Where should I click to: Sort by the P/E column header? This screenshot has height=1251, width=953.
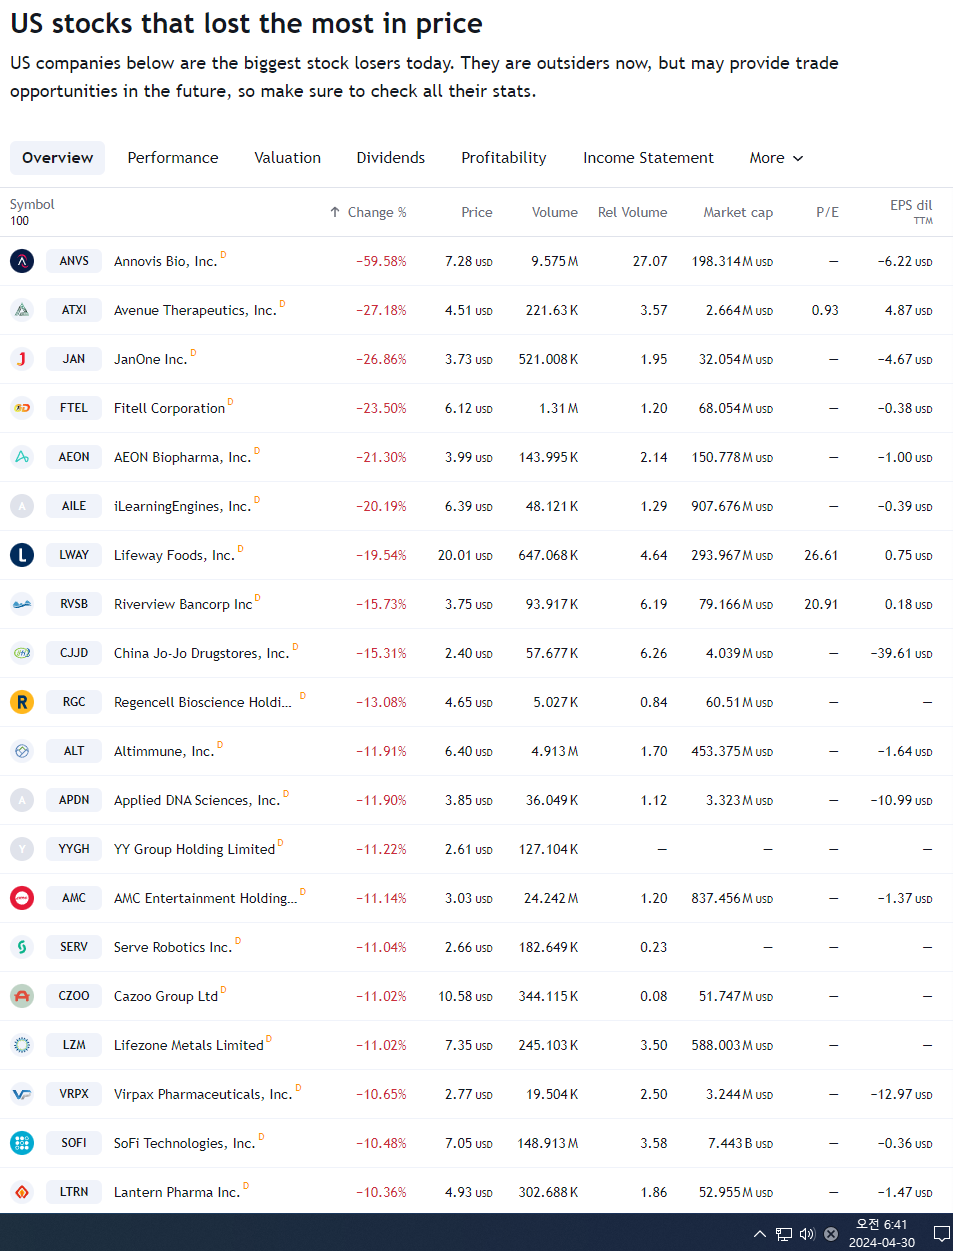pyautogui.click(x=827, y=212)
